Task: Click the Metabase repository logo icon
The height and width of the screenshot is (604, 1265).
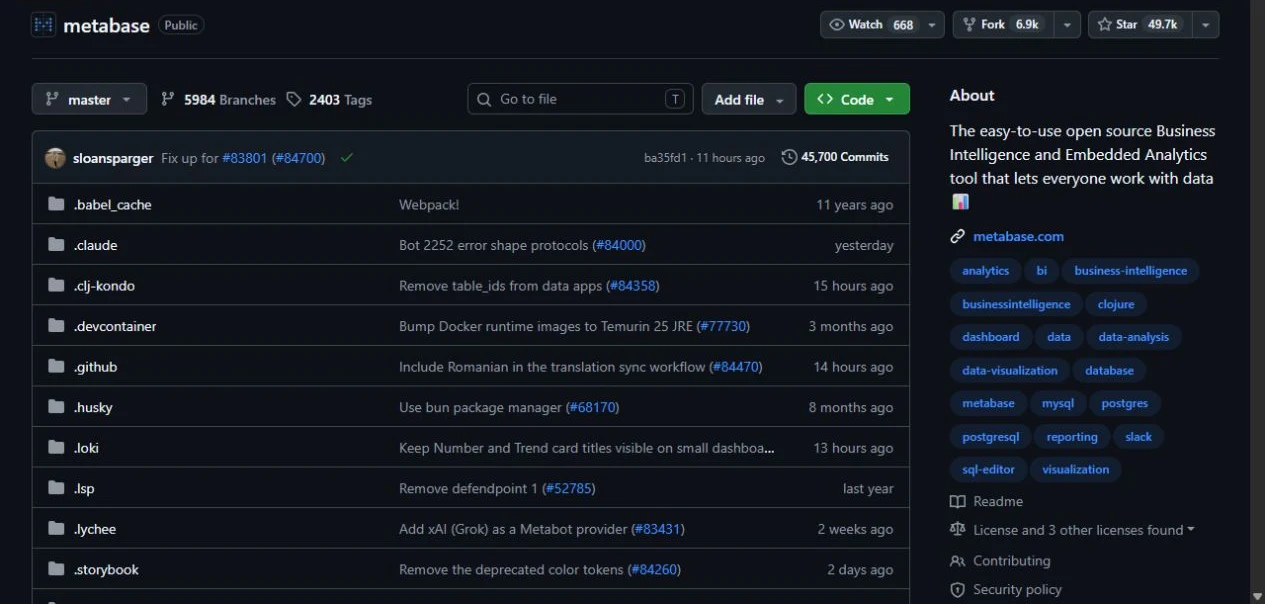Action: (43, 25)
